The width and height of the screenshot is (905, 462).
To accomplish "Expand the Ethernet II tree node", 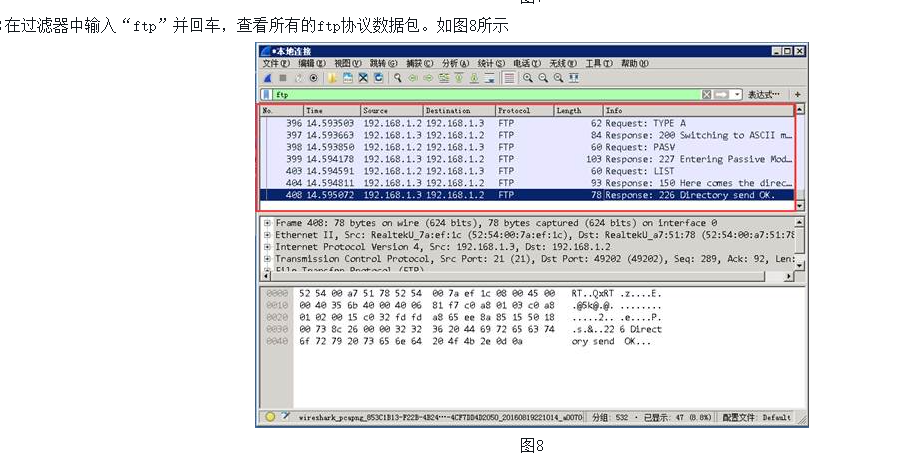I will coord(267,235).
